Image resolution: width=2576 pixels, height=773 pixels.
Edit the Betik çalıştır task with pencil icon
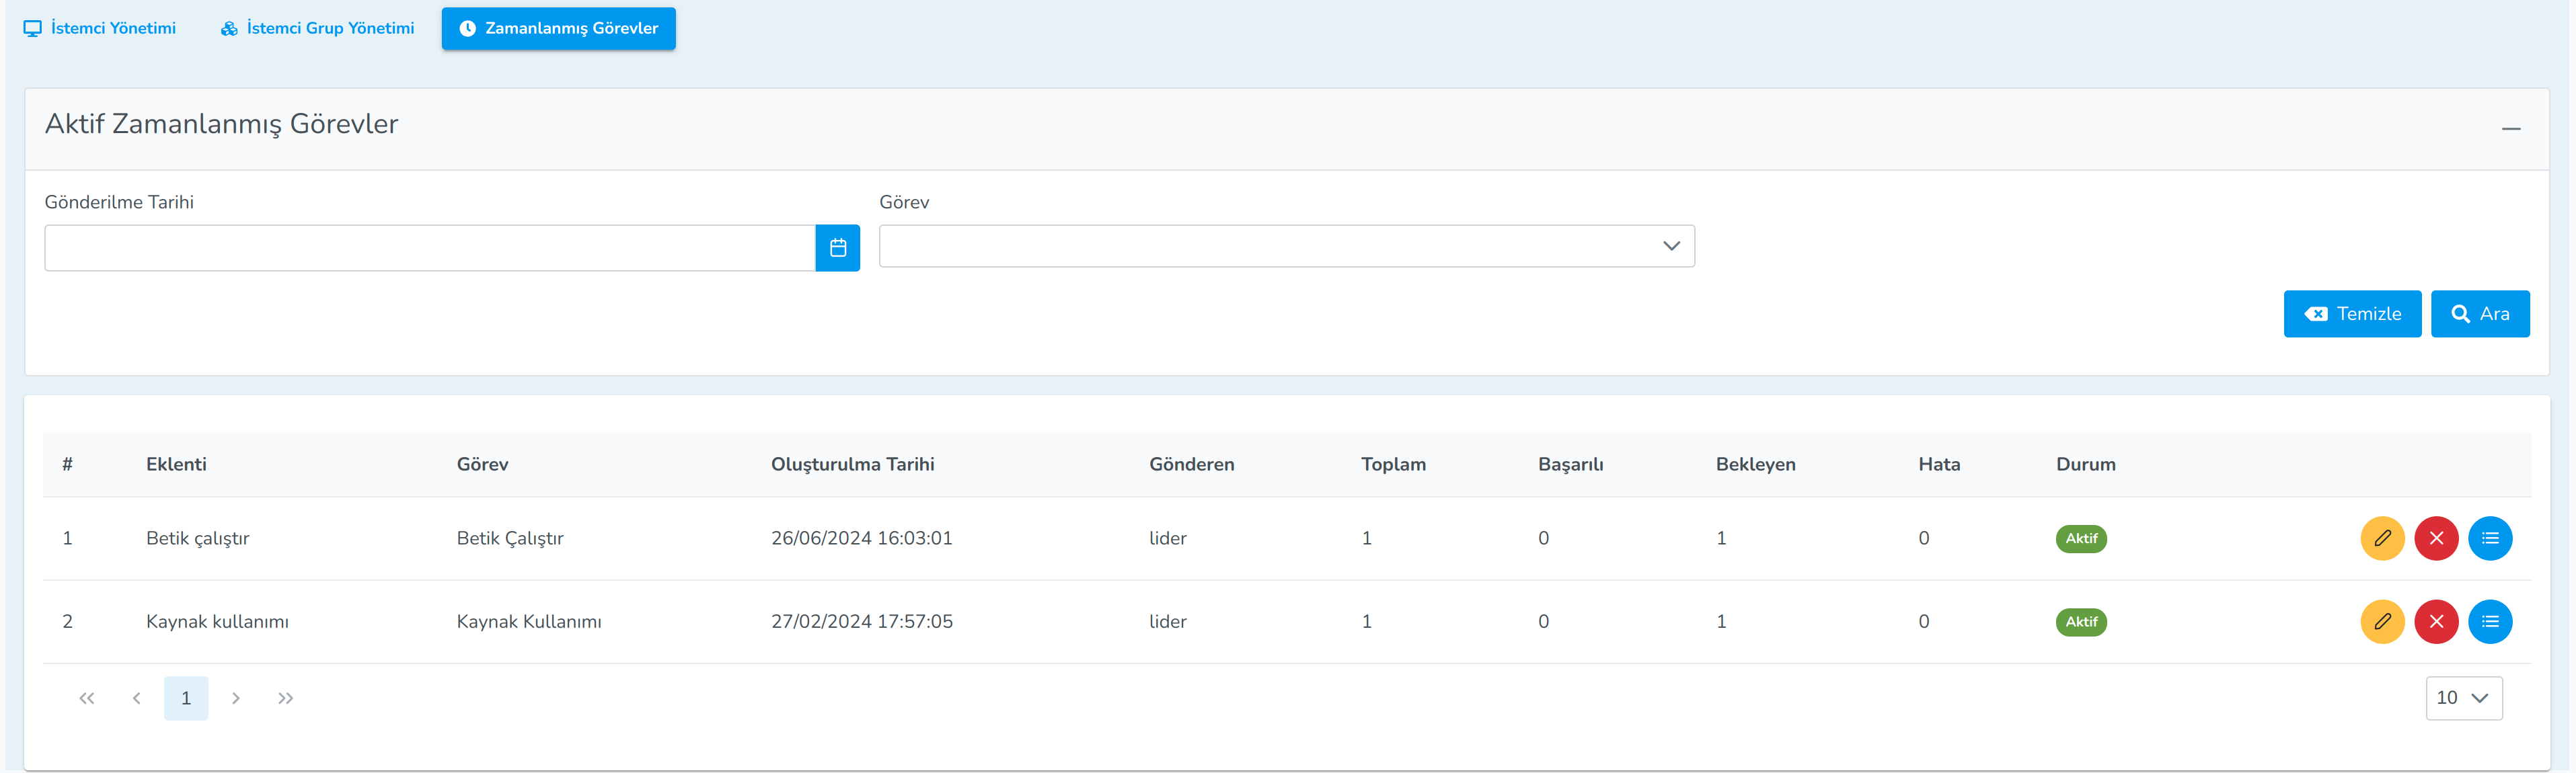pyautogui.click(x=2382, y=538)
